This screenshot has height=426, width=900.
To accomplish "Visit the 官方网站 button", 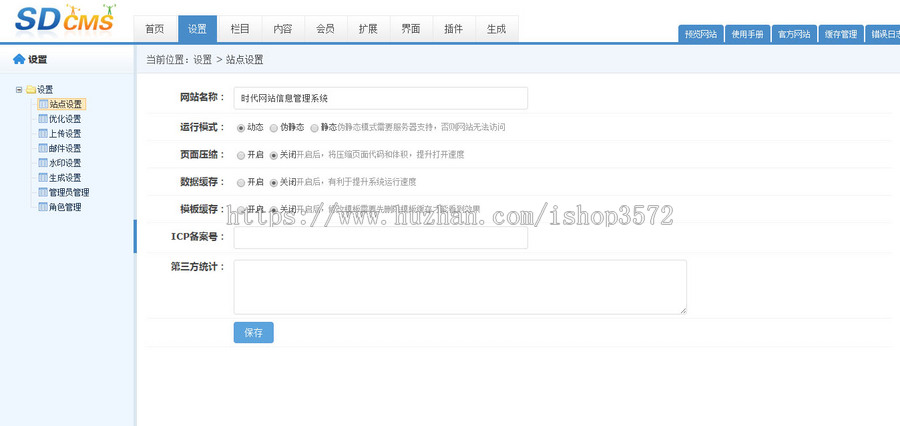I will (794, 34).
